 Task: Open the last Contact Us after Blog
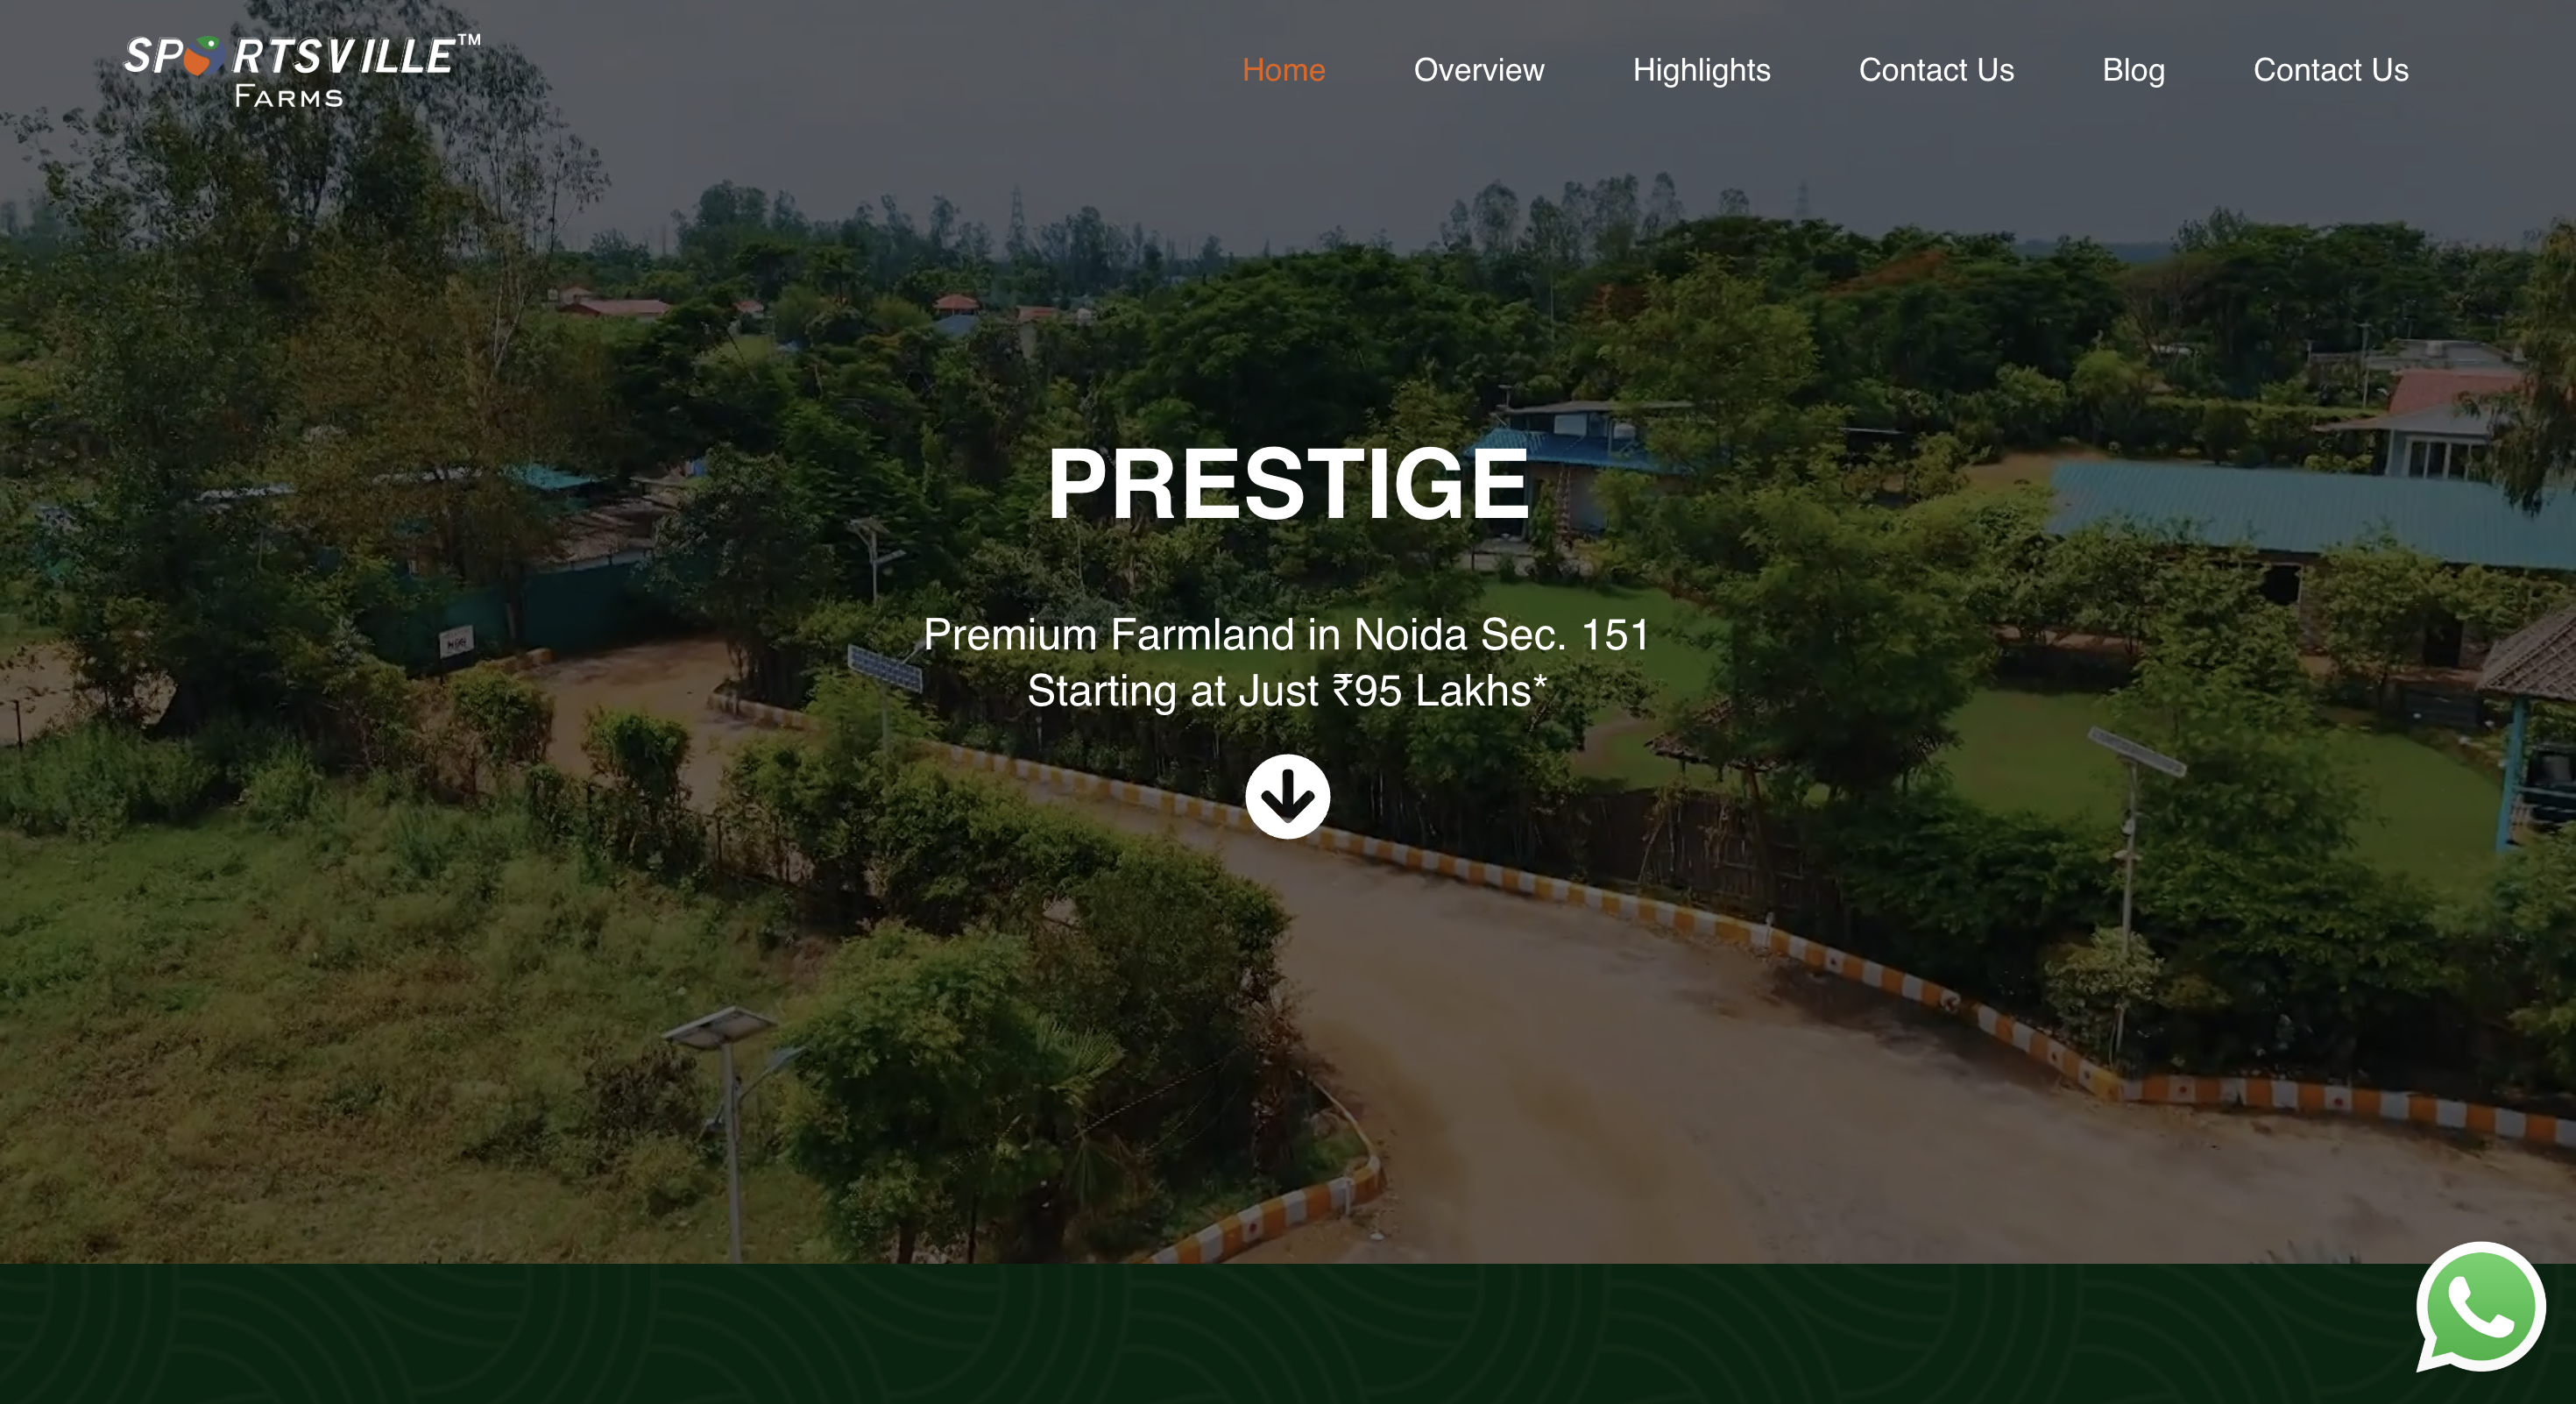click(x=2330, y=70)
